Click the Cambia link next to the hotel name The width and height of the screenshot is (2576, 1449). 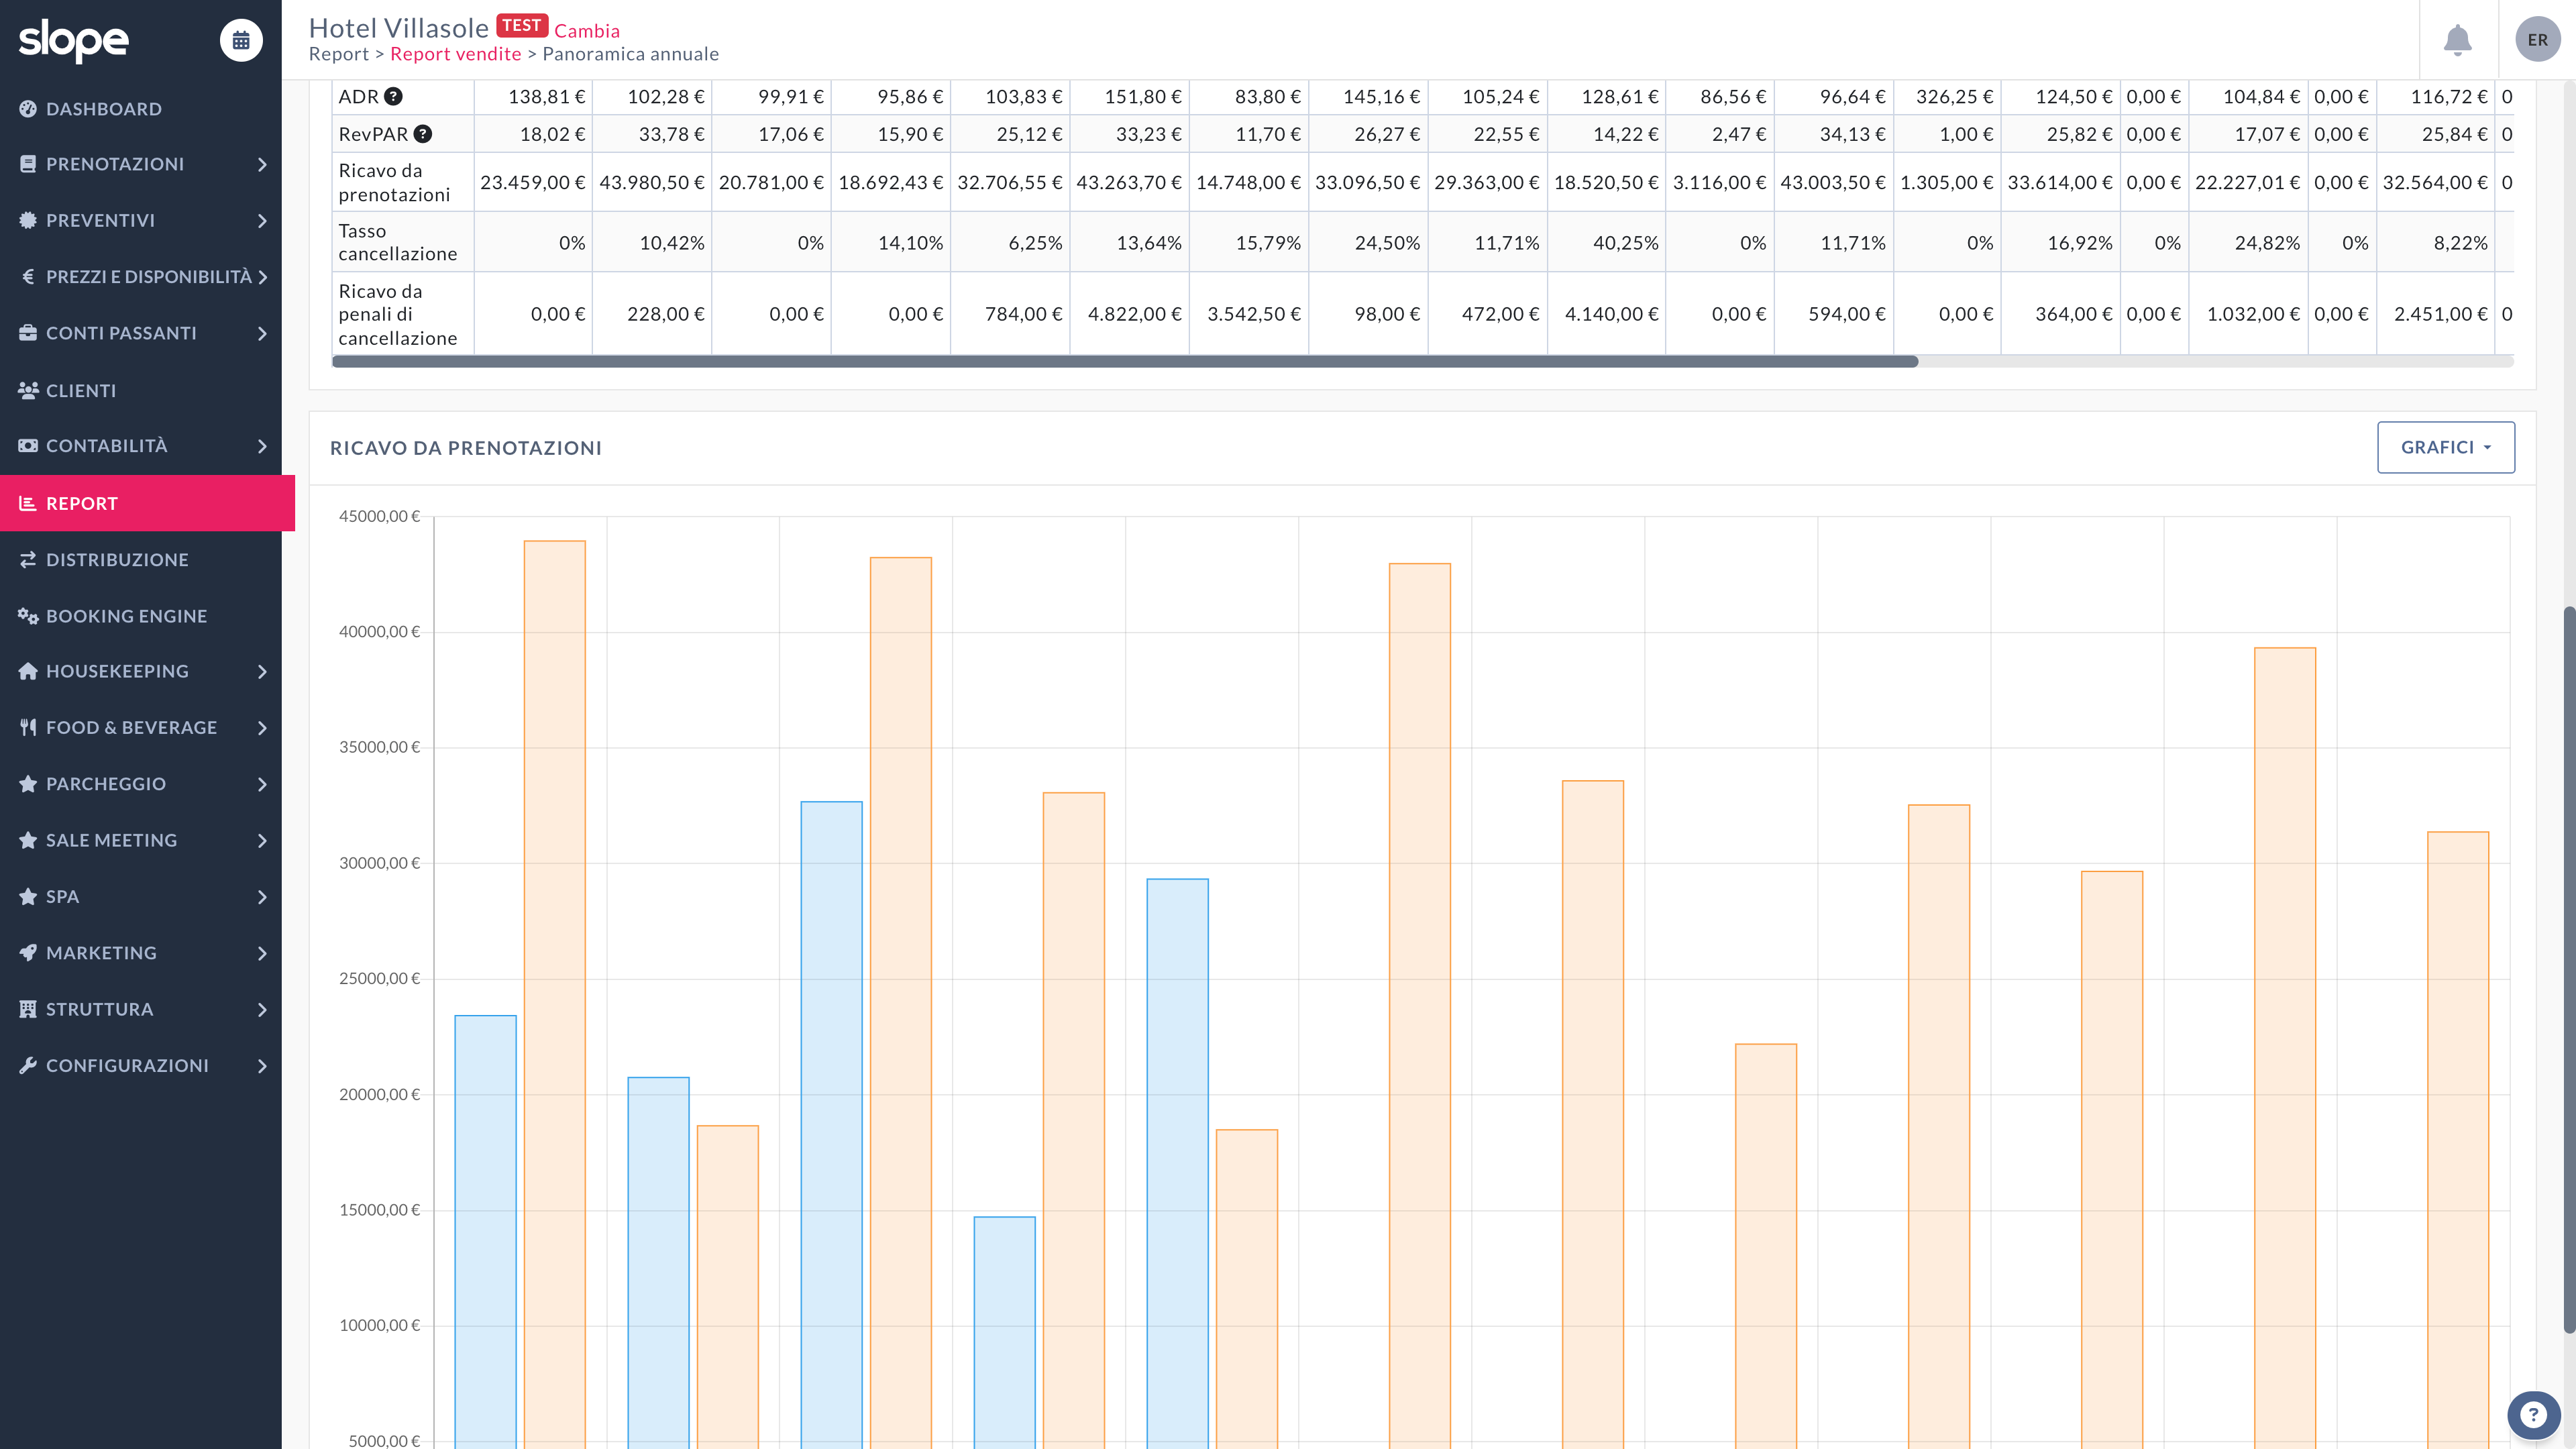(x=587, y=31)
